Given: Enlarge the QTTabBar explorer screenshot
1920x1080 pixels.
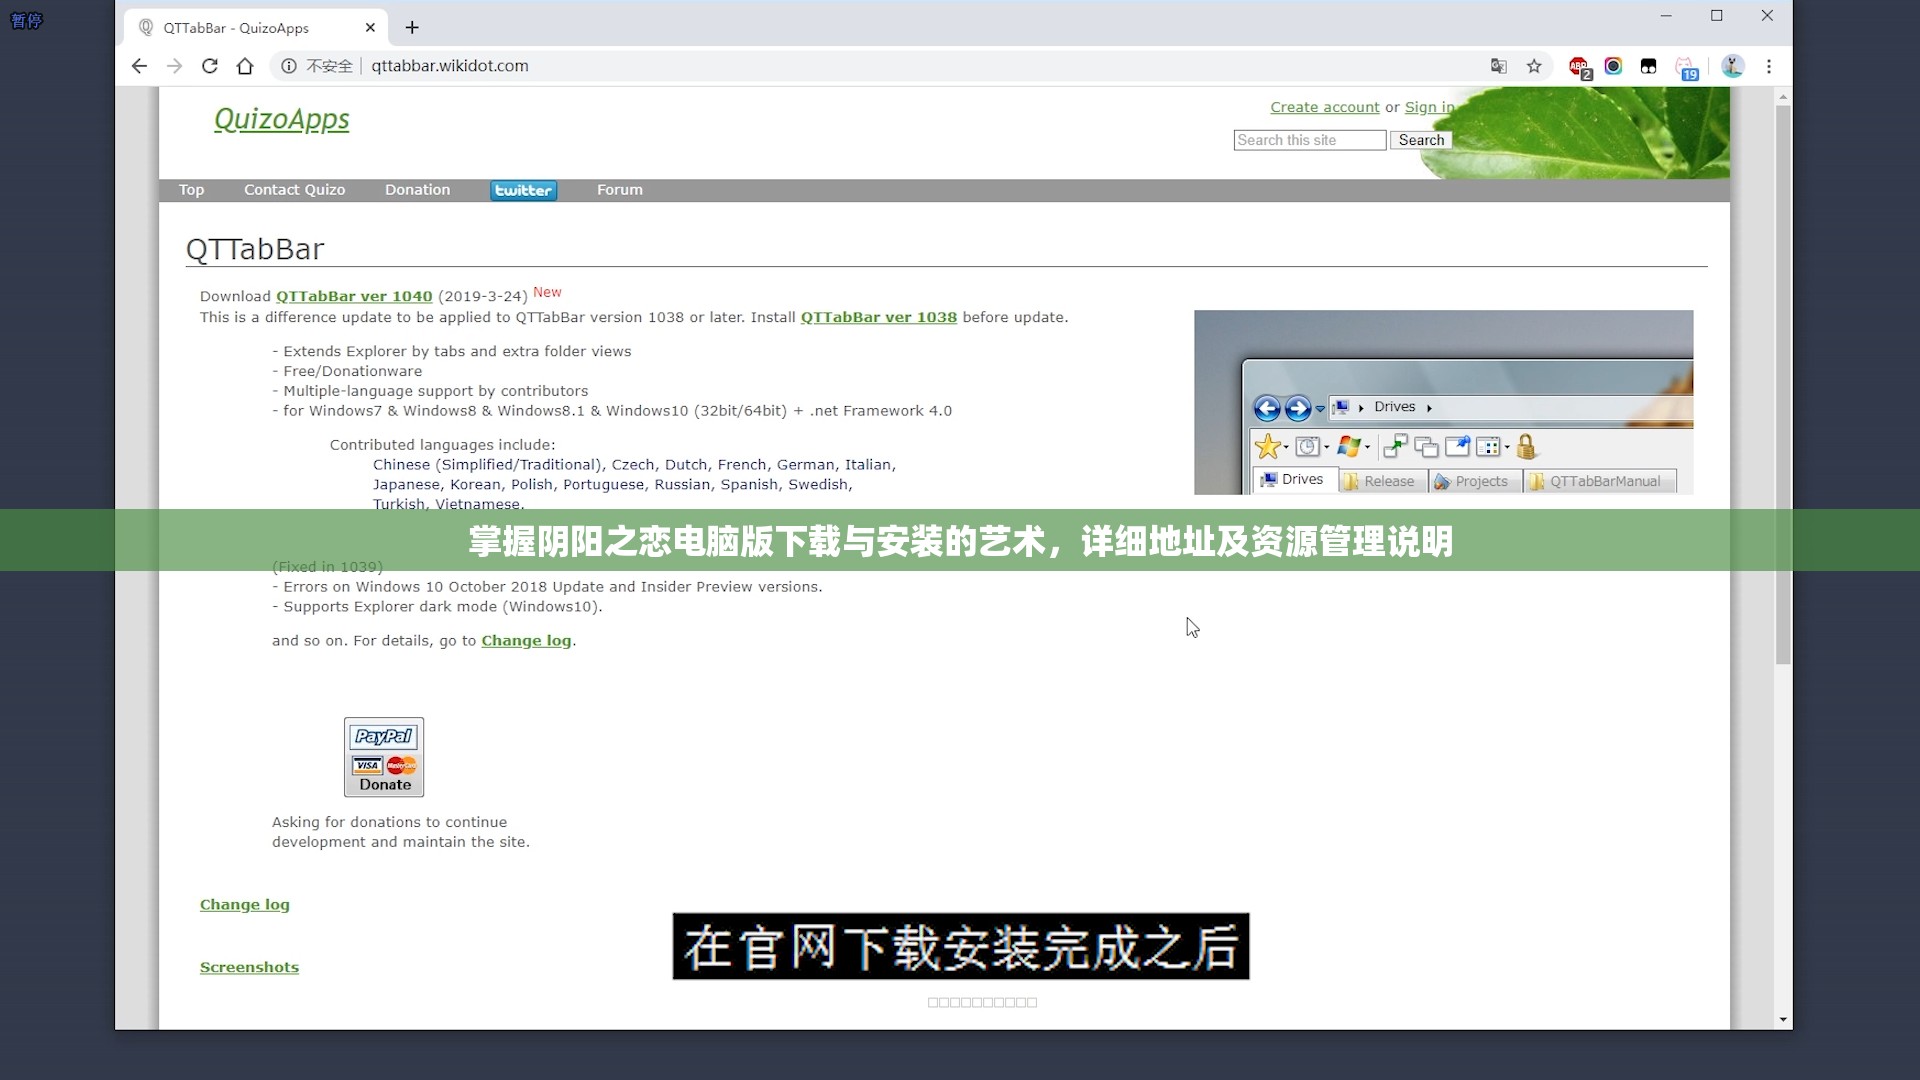Looking at the screenshot, I should (1443, 402).
